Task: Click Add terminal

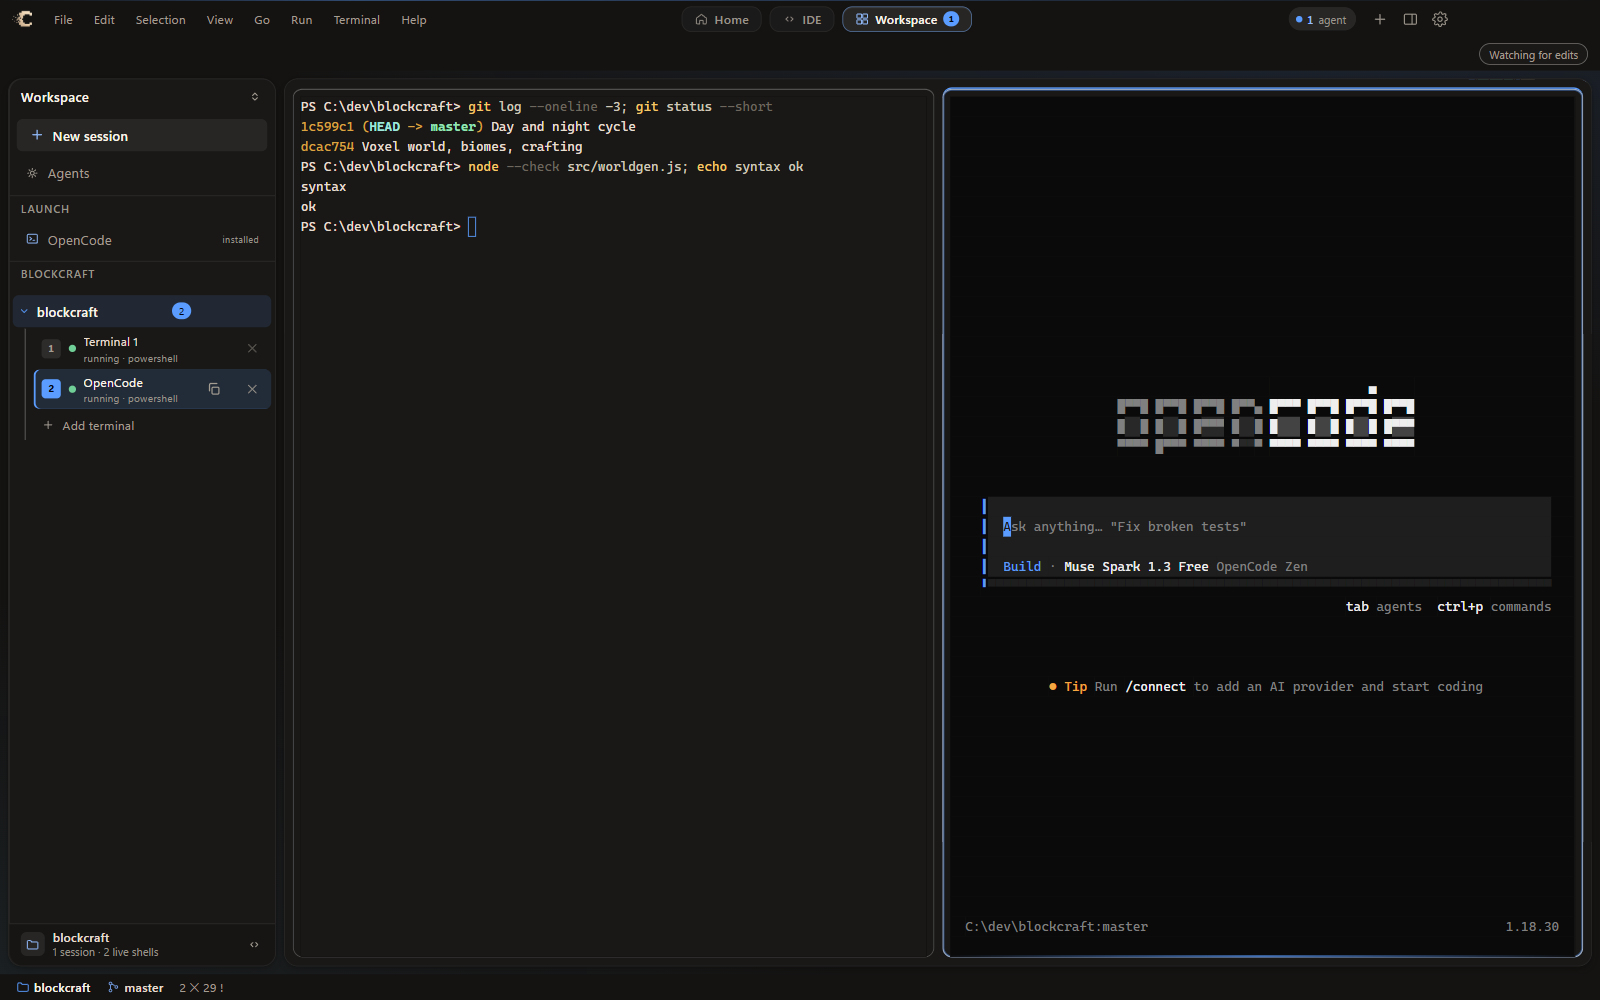Action: pyautogui.click(x=98, y=426)
